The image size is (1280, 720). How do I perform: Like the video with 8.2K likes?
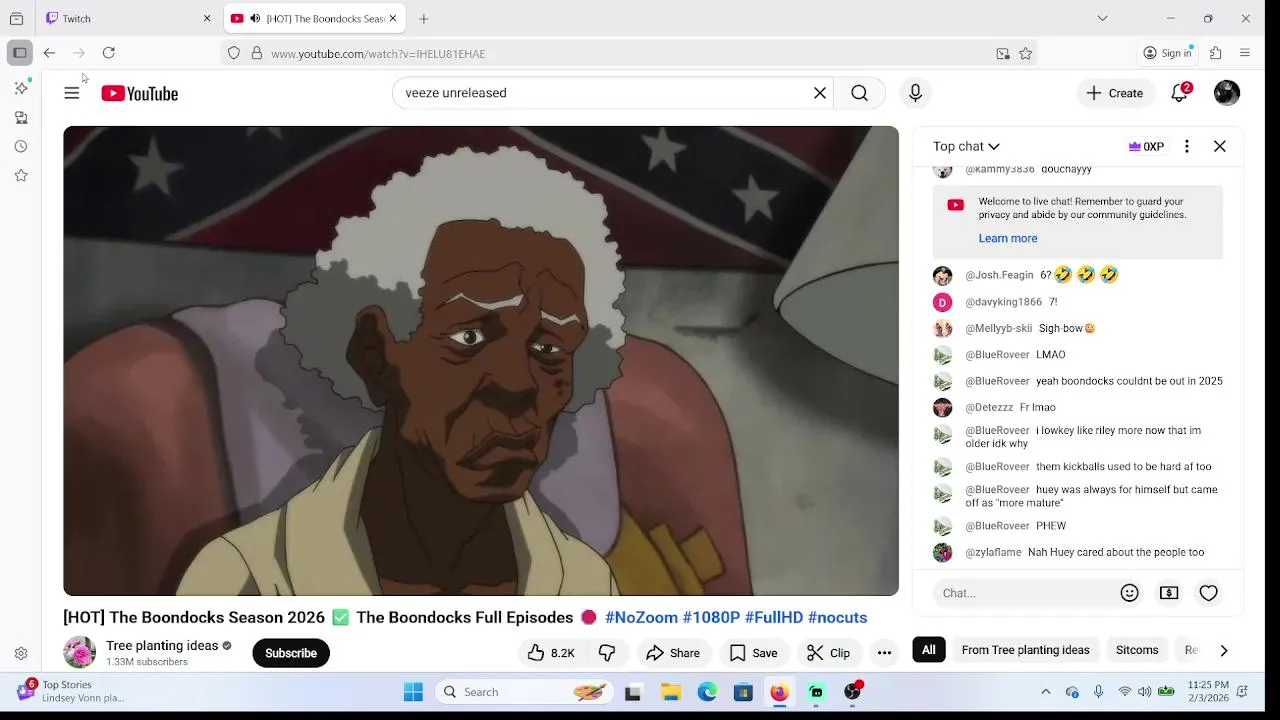click(x=551, y=653)
